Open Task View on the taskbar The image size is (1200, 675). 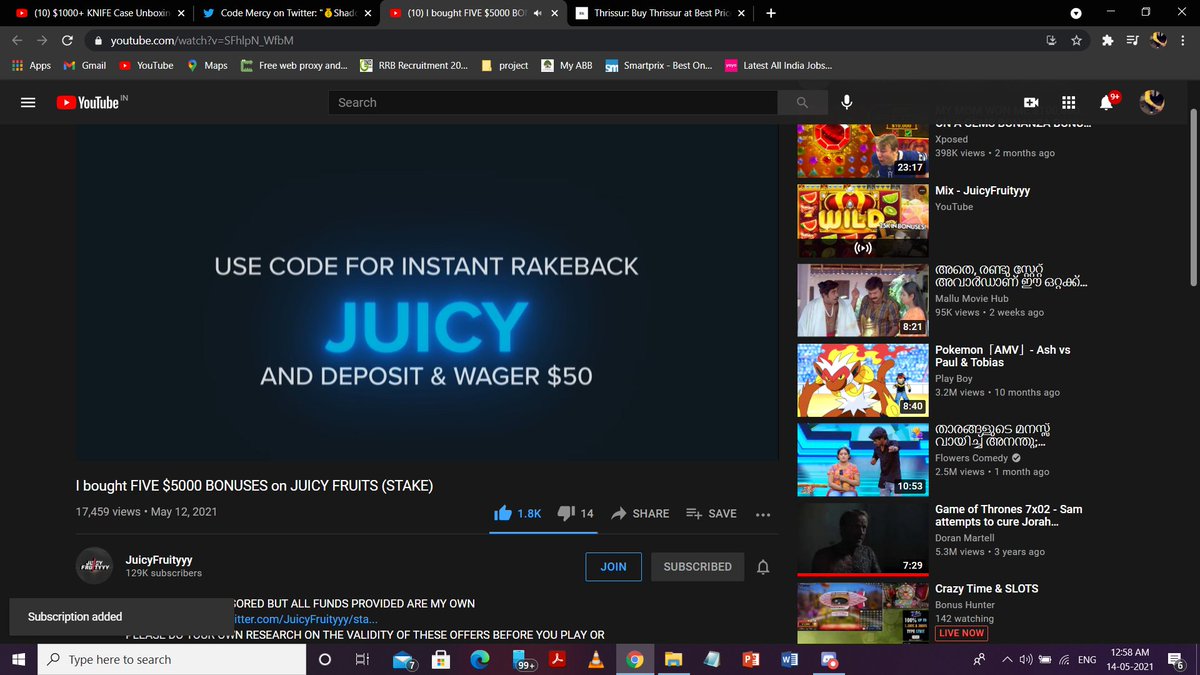click(363, 660)
